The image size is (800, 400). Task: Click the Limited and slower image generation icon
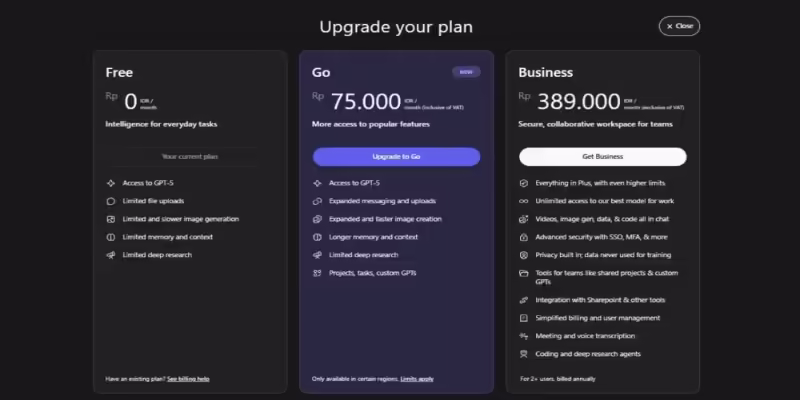coord(111,219)
